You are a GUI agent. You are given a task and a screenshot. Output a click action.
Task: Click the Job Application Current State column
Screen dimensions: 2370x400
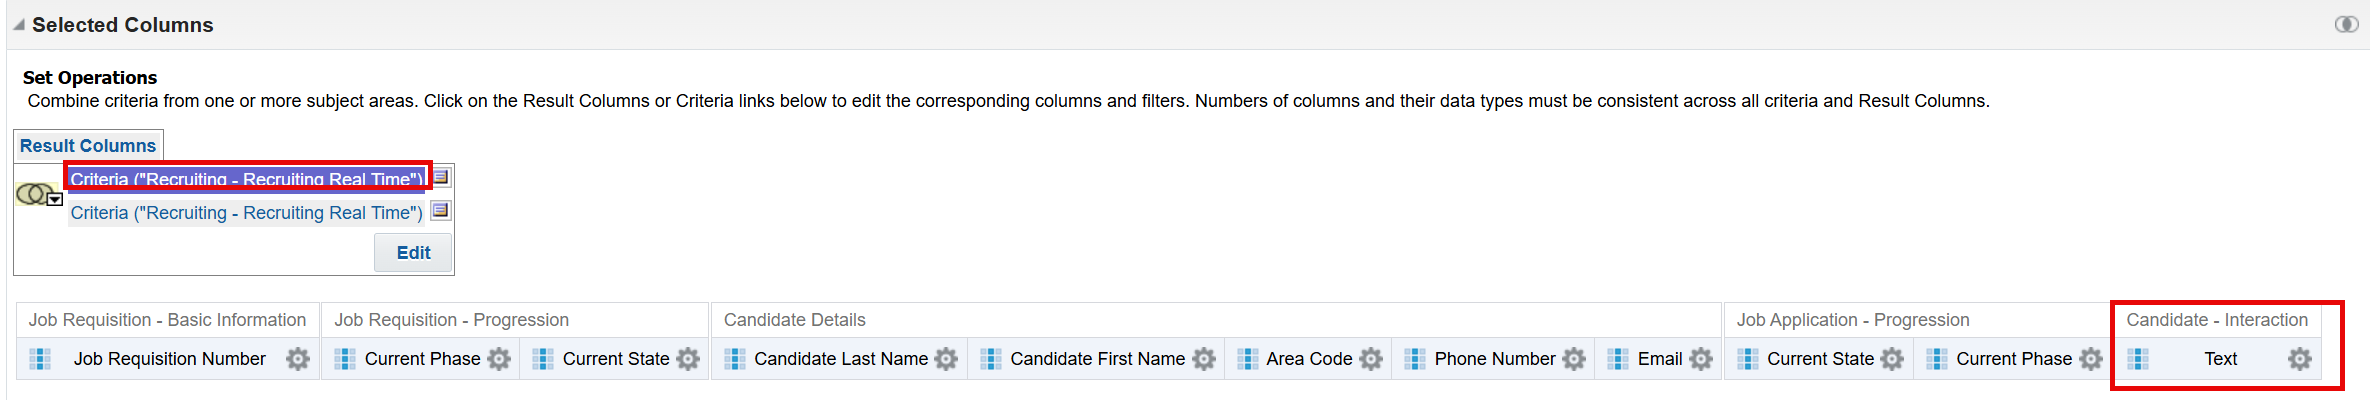click(1819, 359)
